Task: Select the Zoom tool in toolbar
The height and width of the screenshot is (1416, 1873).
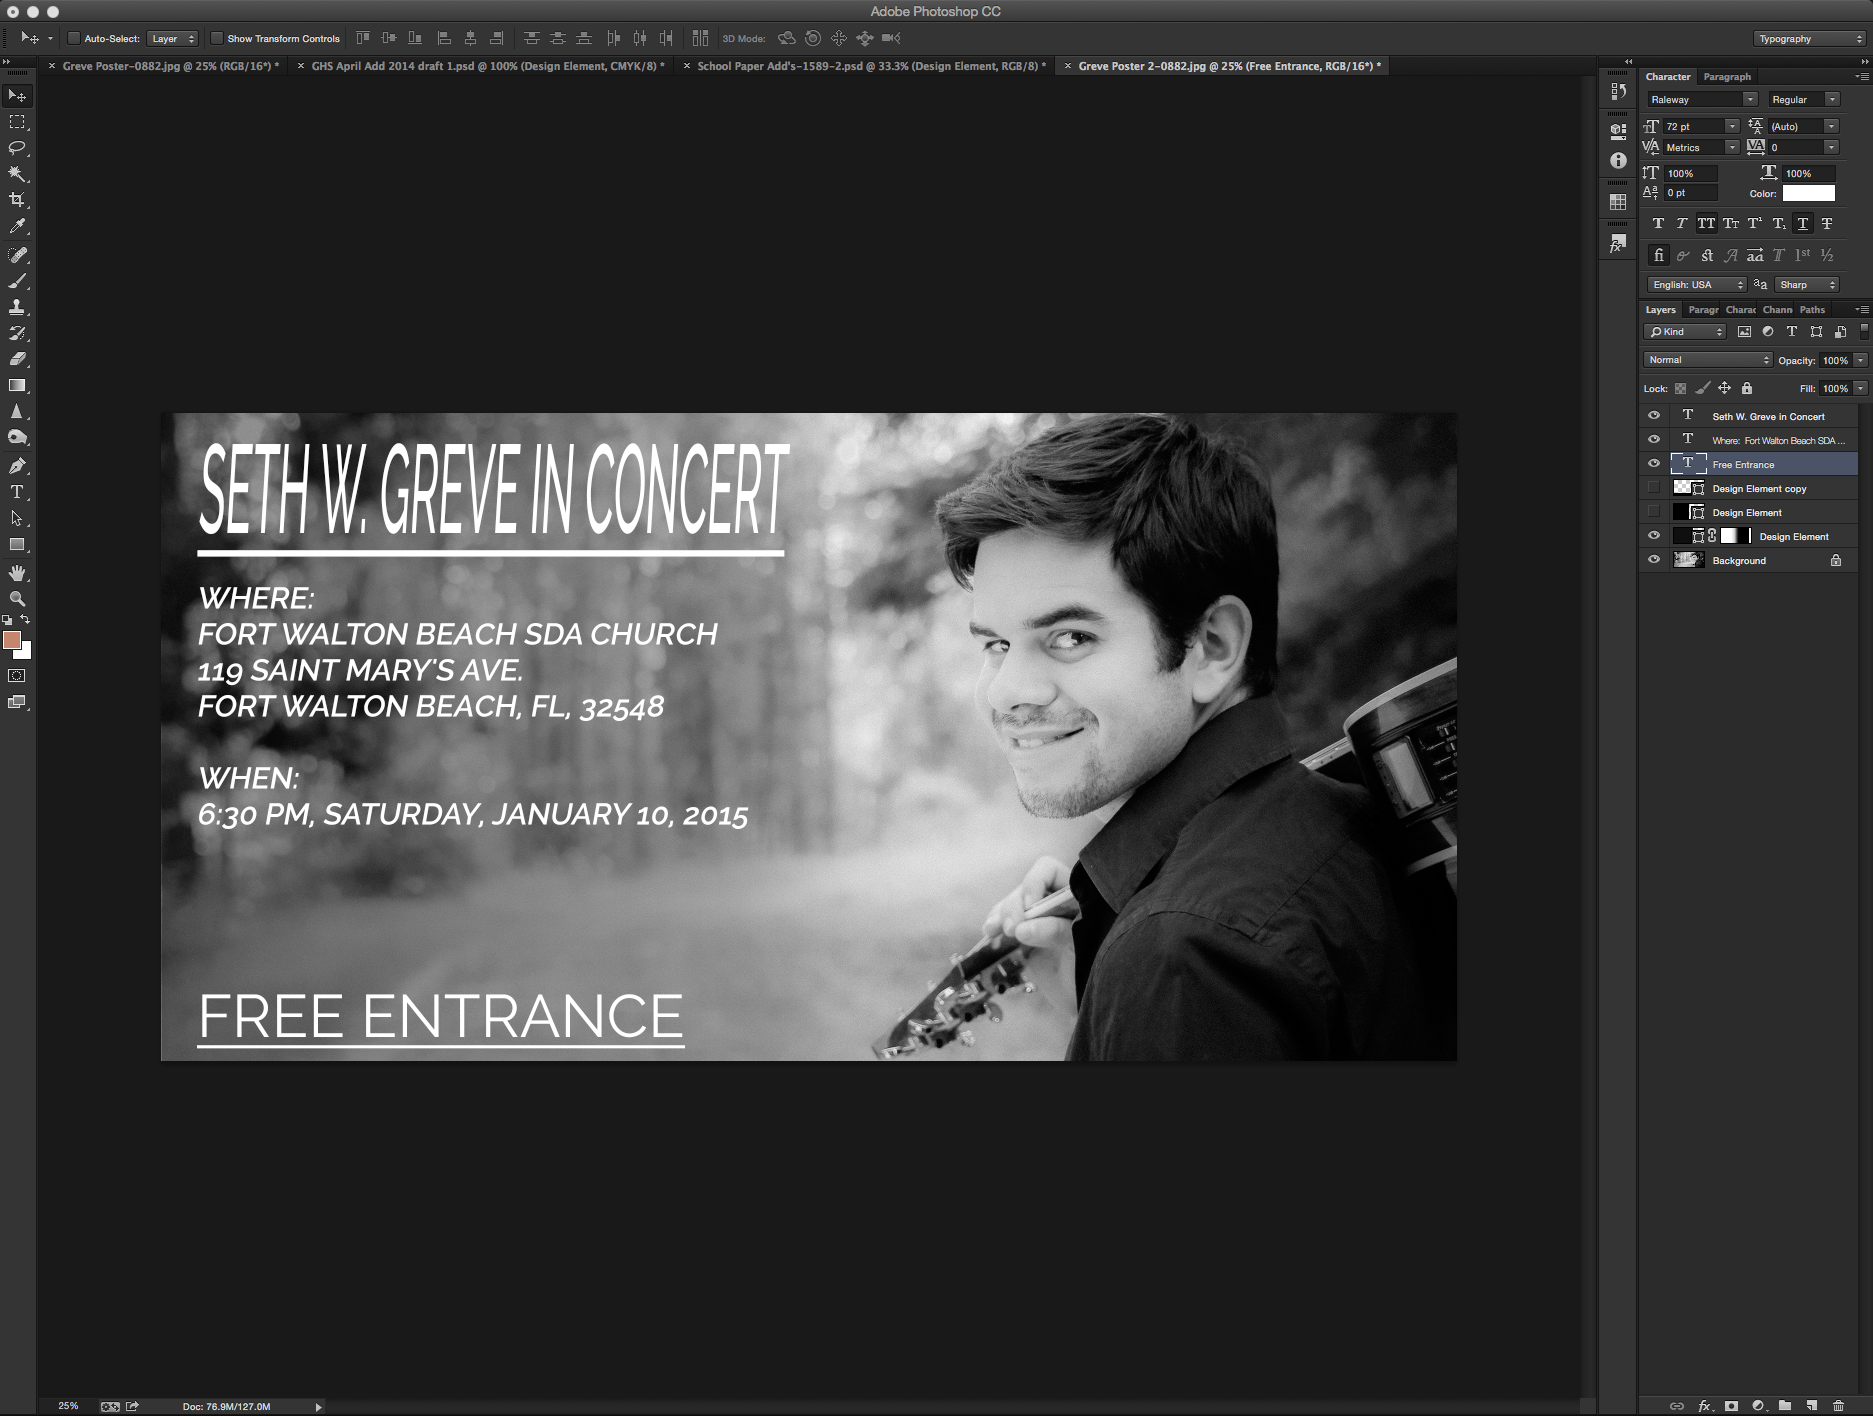Action: [17, 599]
